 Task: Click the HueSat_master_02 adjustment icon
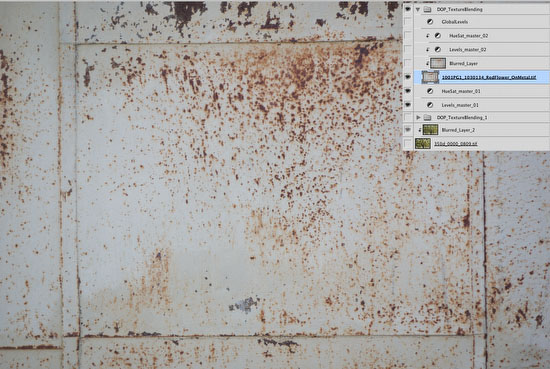tap(437, 36)
